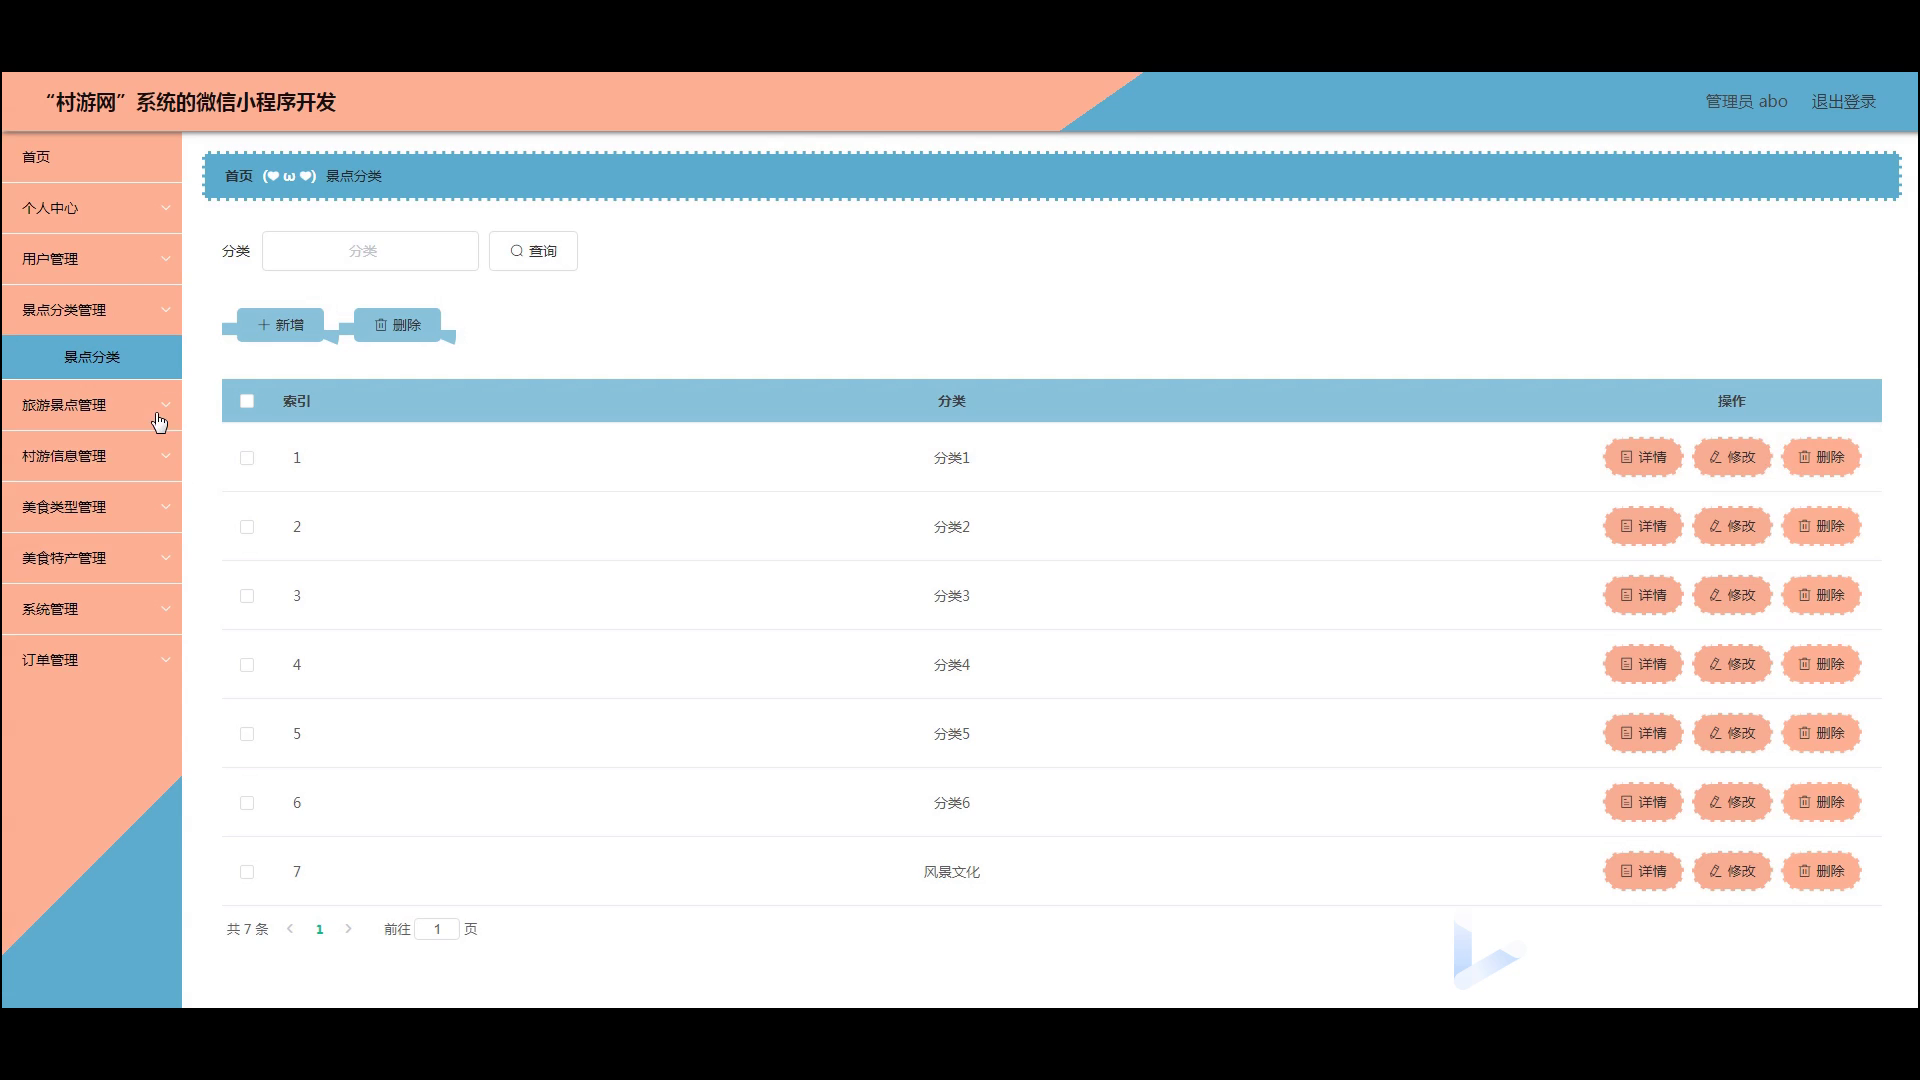Open the 订单管理 sidebar menu label
1920x1080 pixels.
coord(50,660)
